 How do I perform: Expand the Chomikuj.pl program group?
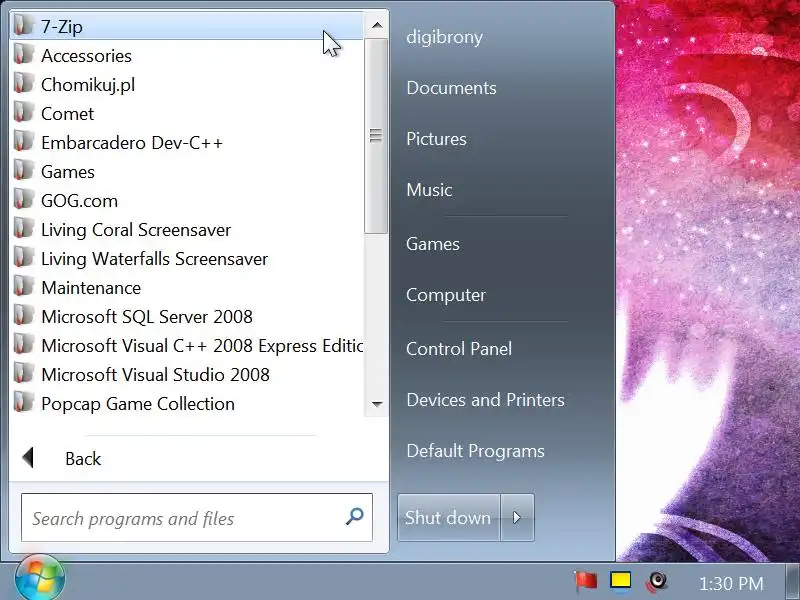point(187,84)
